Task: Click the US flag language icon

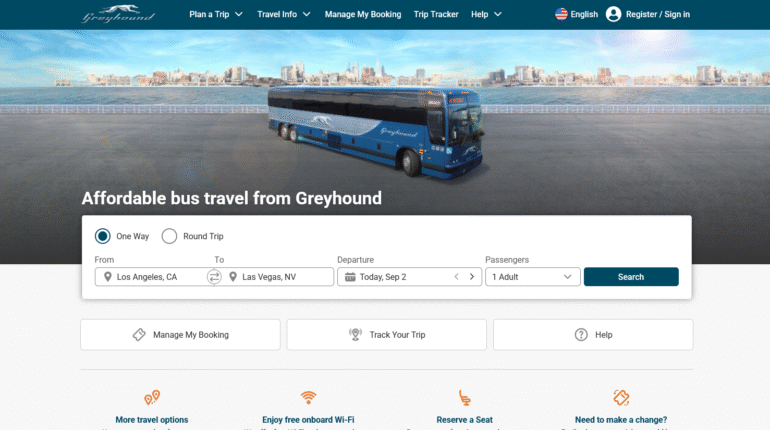Action: point(561,14)
